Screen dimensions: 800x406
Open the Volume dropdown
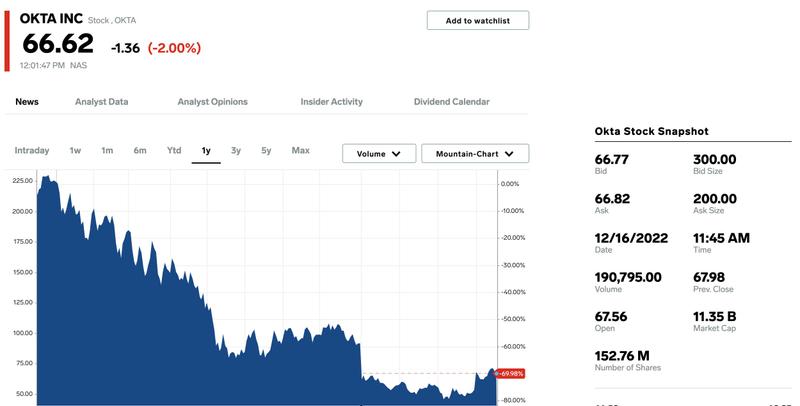(379, 154)
